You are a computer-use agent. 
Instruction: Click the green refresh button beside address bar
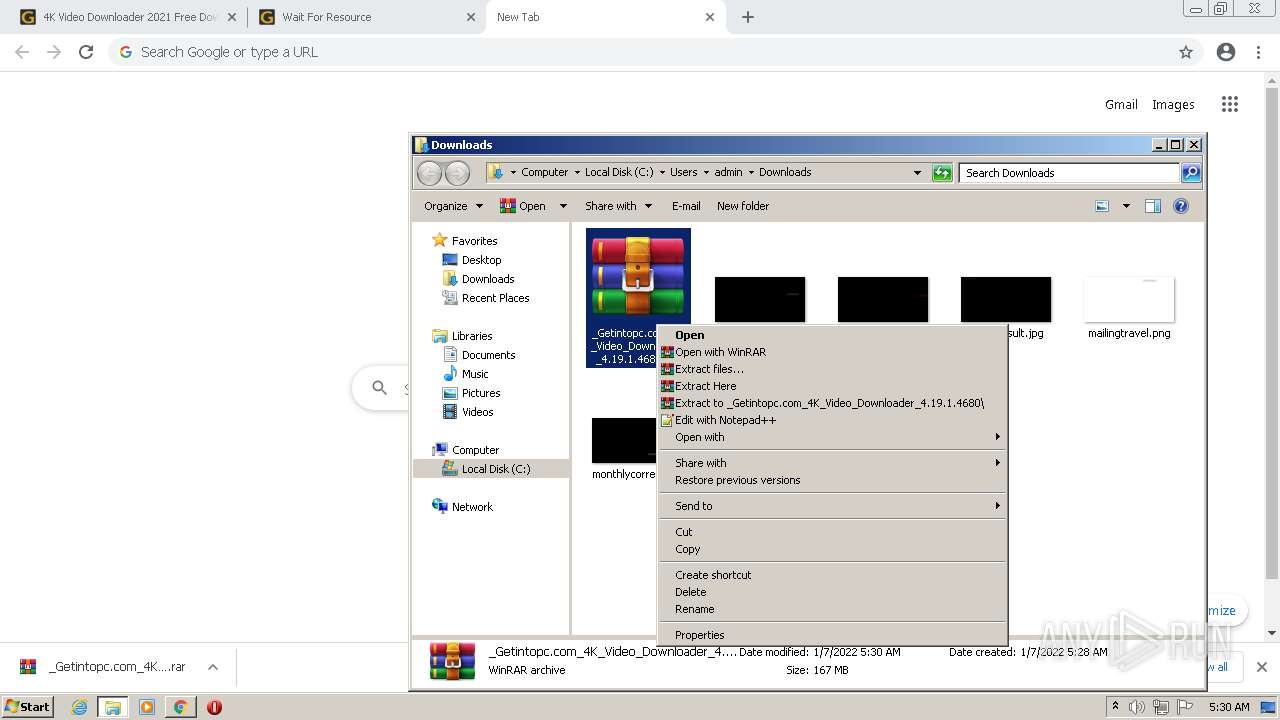coord(942,173)
